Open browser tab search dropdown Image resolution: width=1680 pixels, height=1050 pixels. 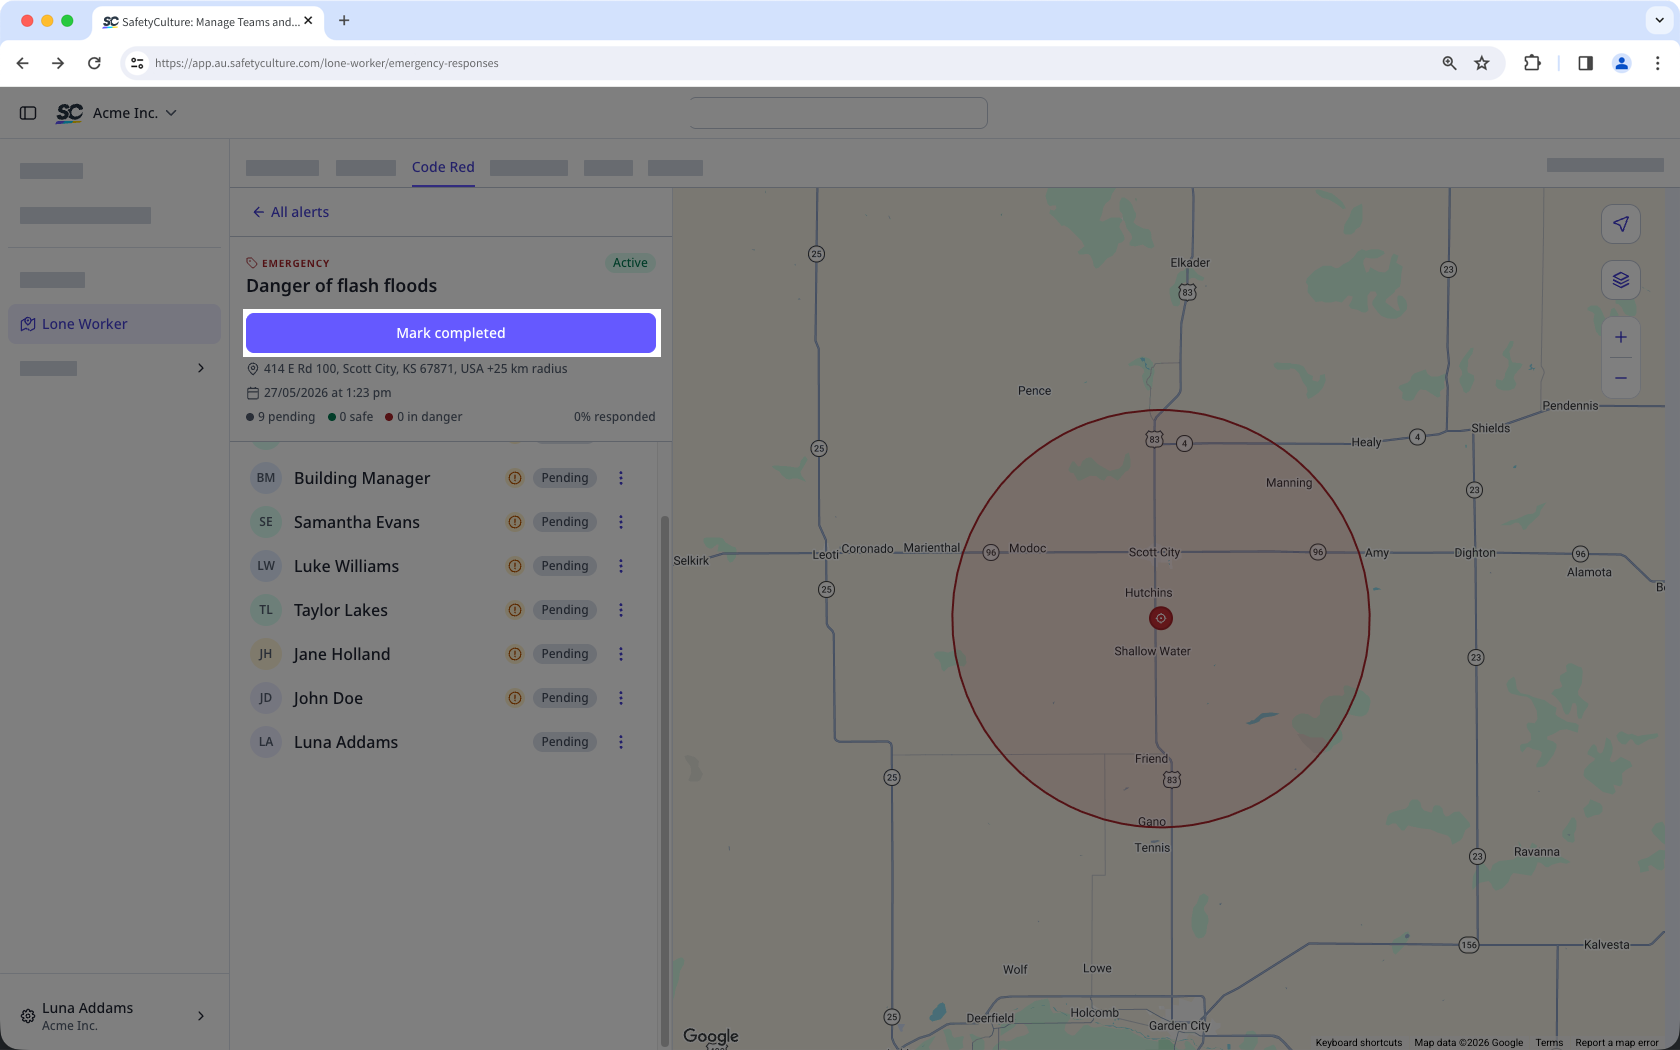pos(1660,20)
